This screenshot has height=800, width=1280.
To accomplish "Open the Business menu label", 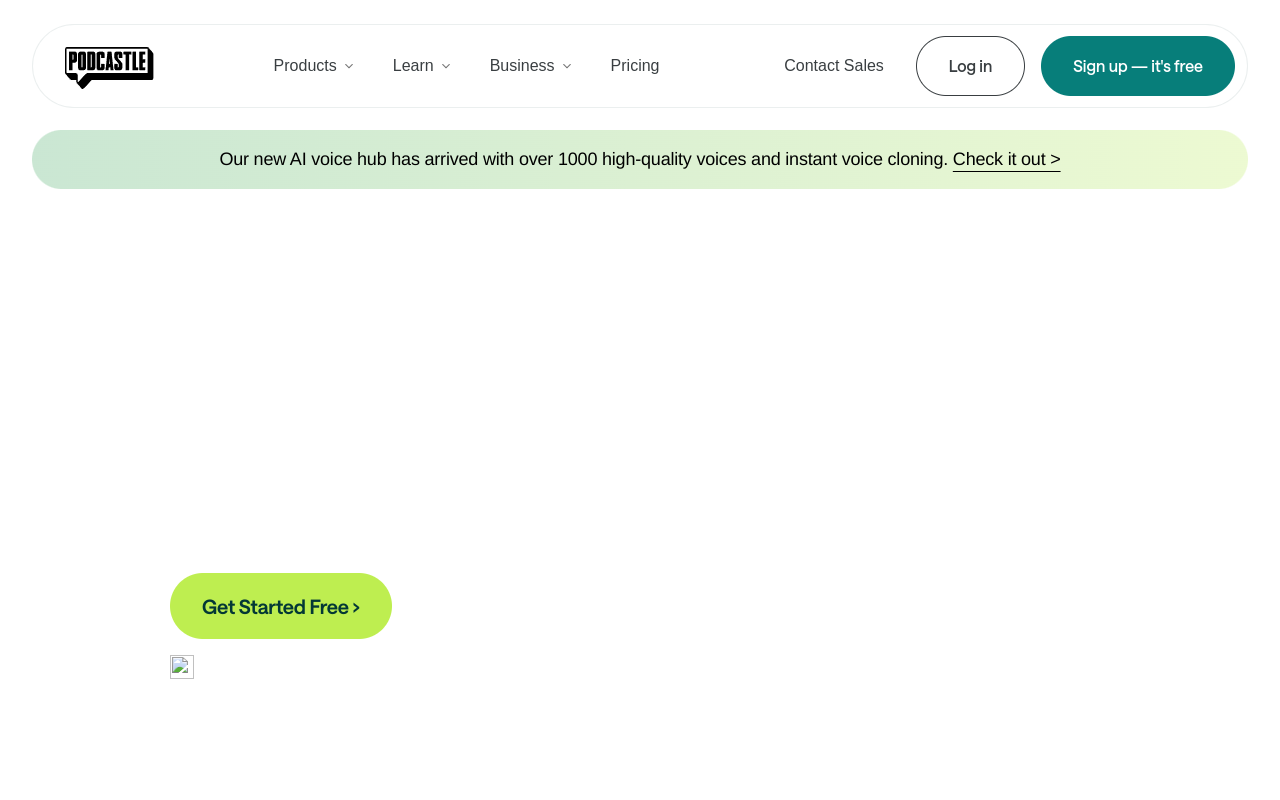I will (x=522, y=66).
